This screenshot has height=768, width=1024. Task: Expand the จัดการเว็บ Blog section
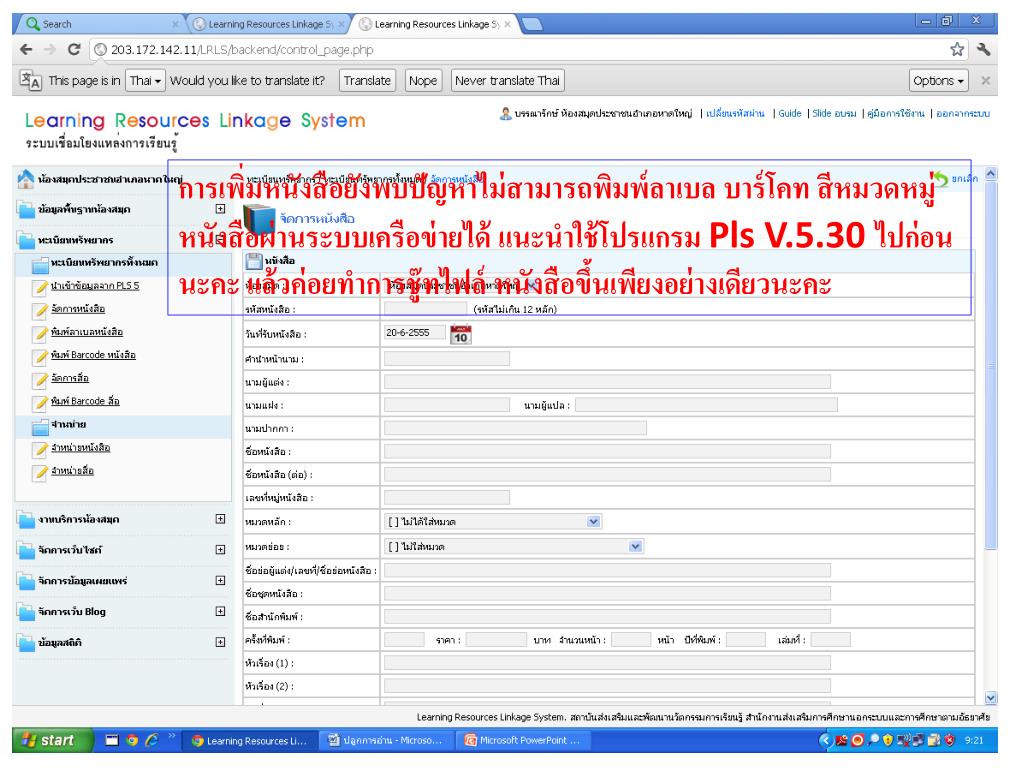pyautogui.click(x=220, y=611)
